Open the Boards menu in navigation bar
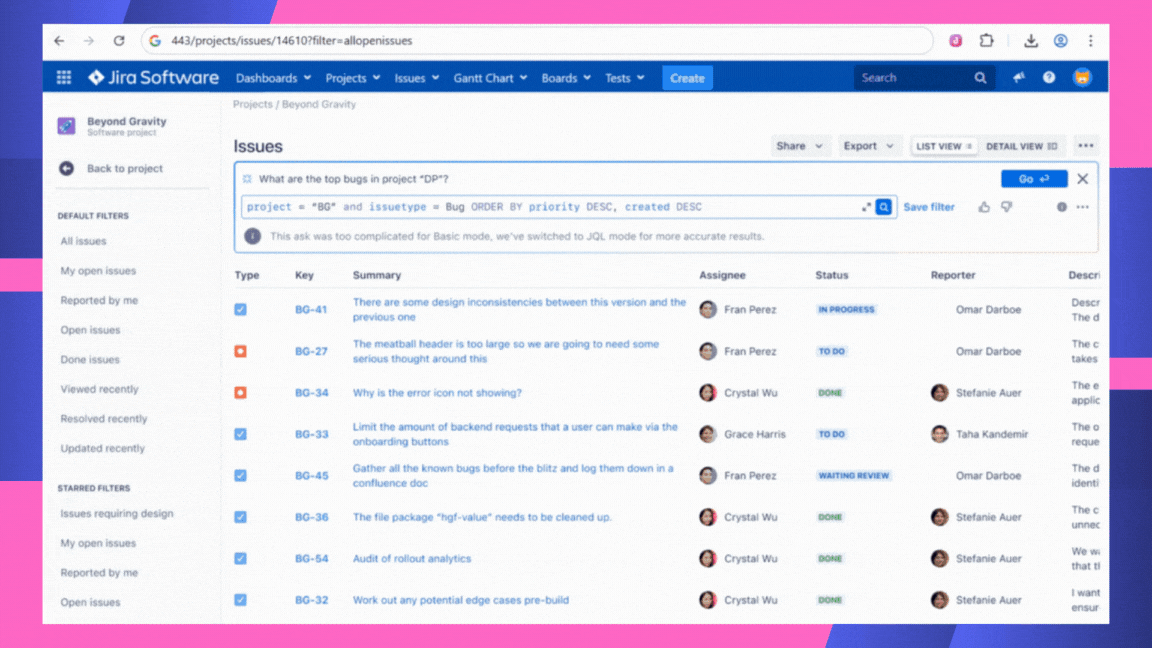Screen dimensions: 1152x648 pyautogui.click(x=565, y=78)
